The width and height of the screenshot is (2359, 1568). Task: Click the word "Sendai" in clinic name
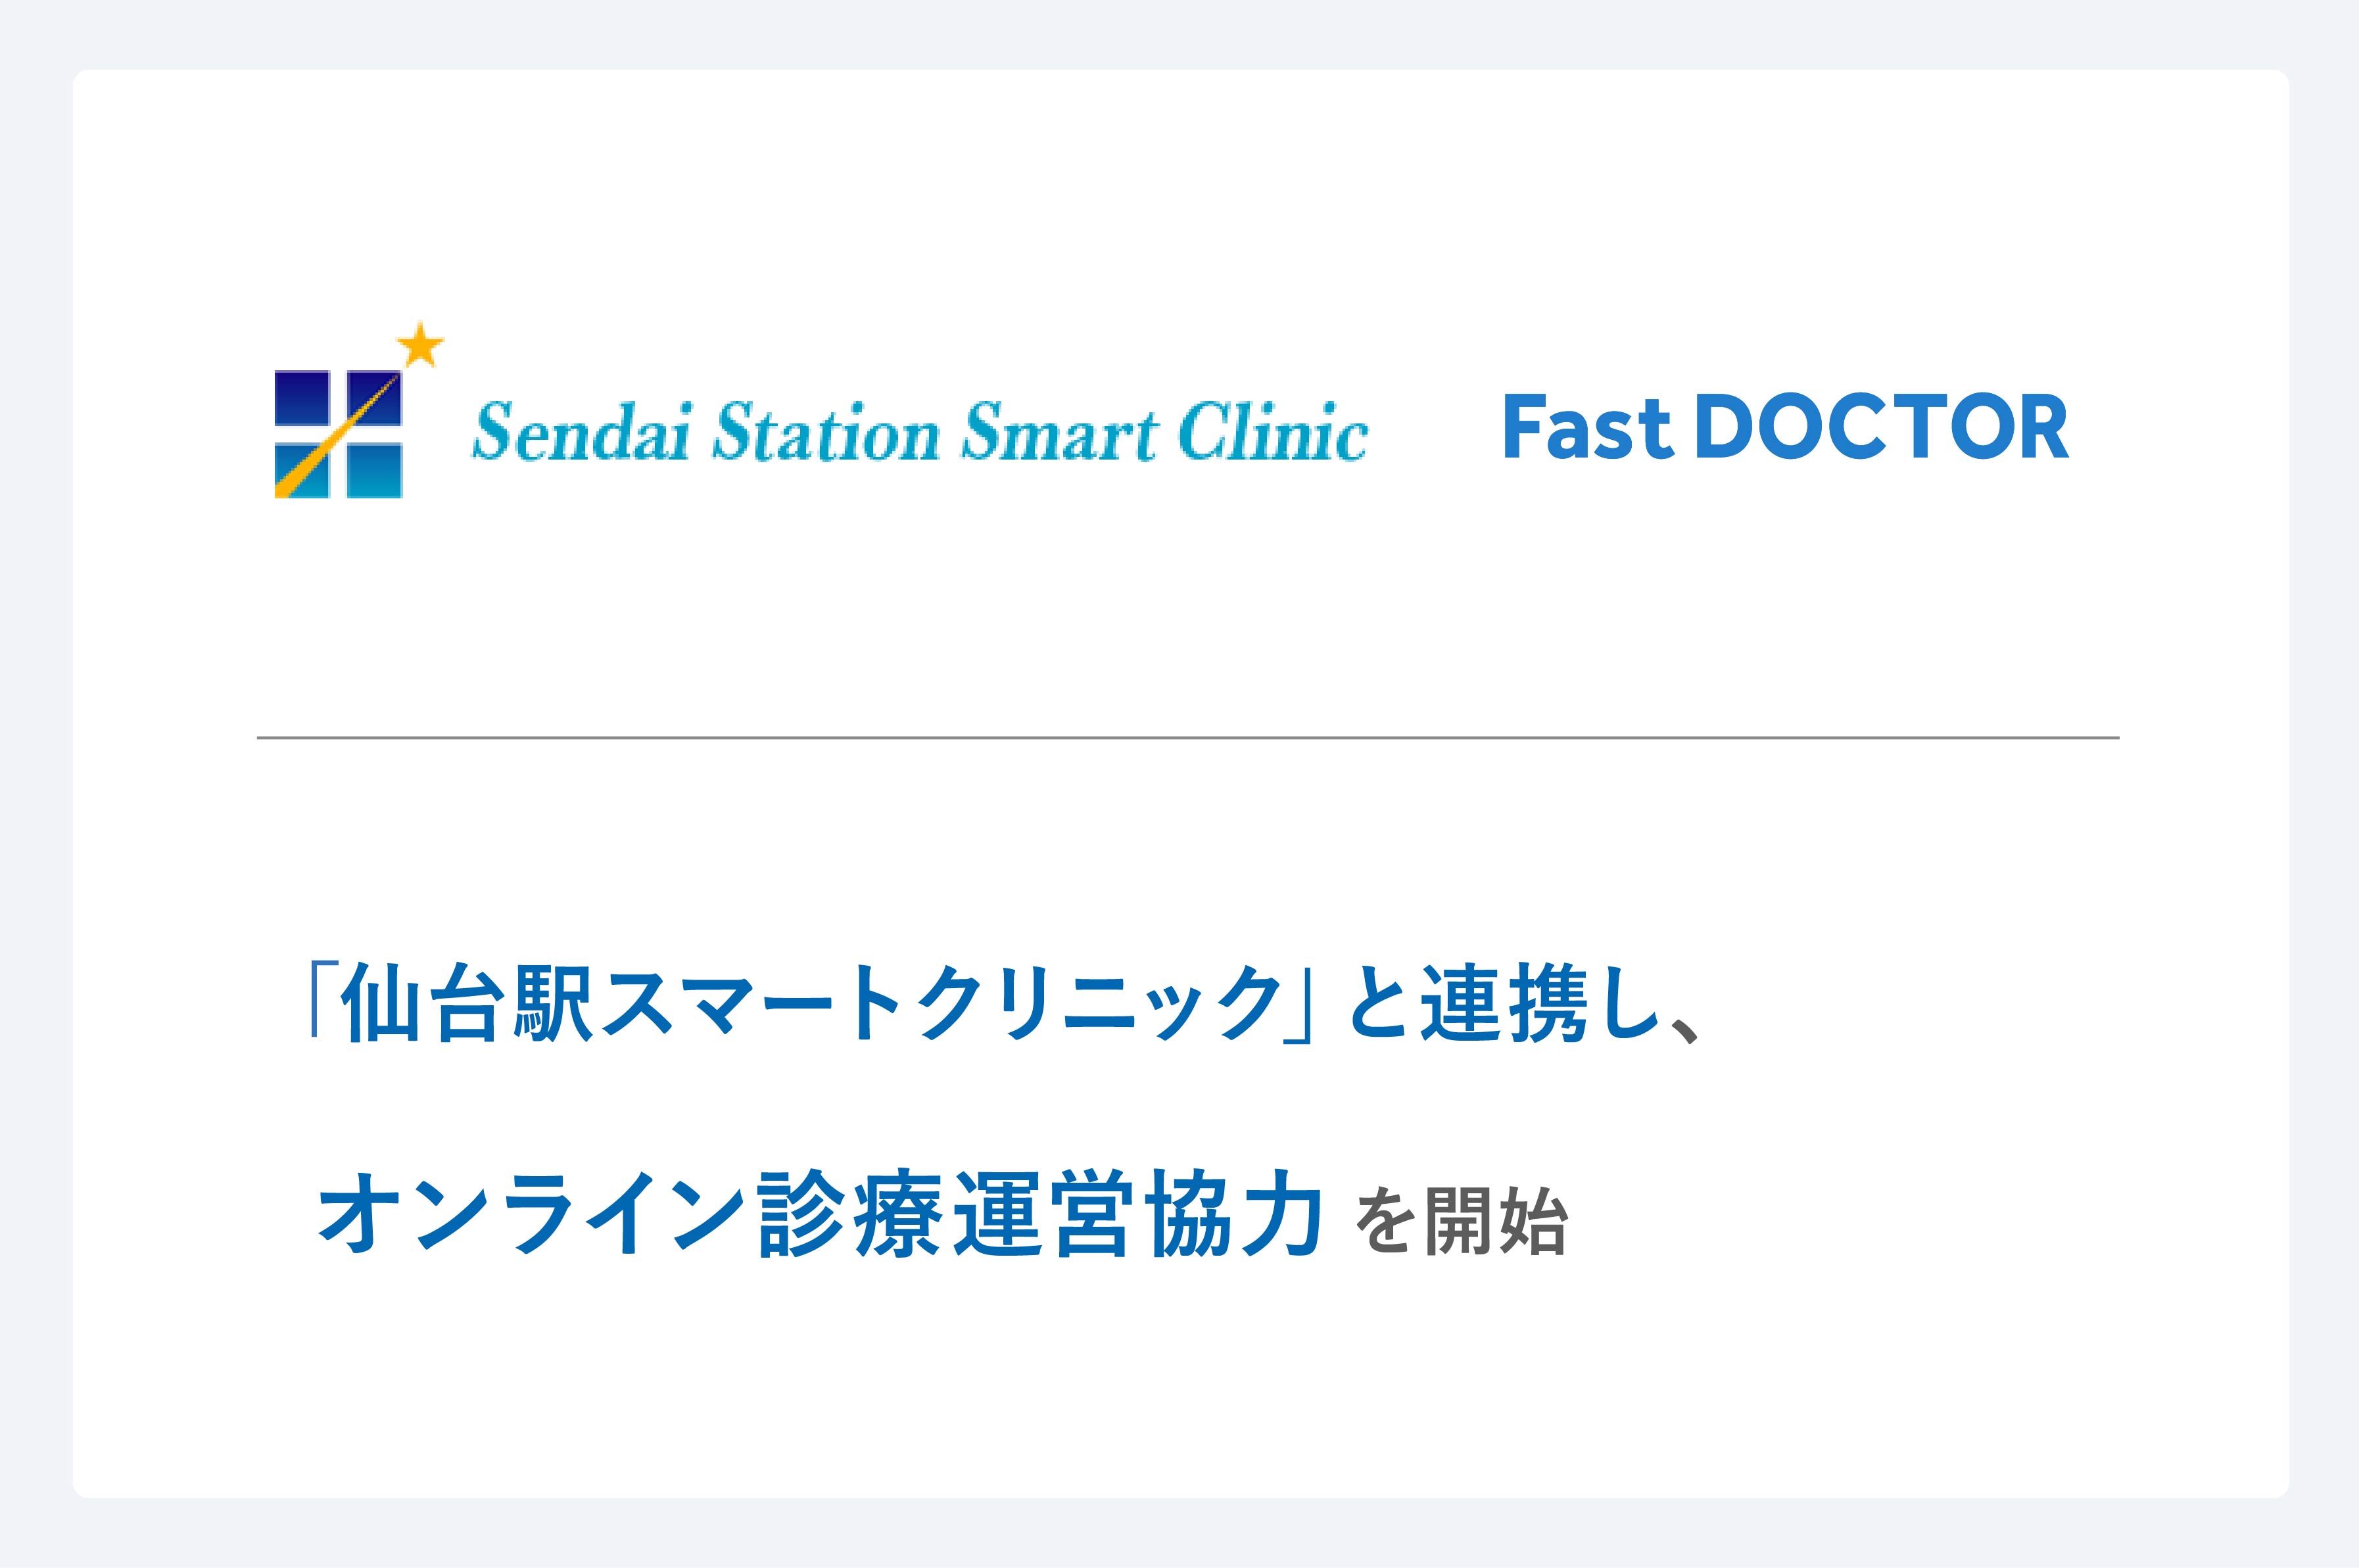tap(581, 432)
